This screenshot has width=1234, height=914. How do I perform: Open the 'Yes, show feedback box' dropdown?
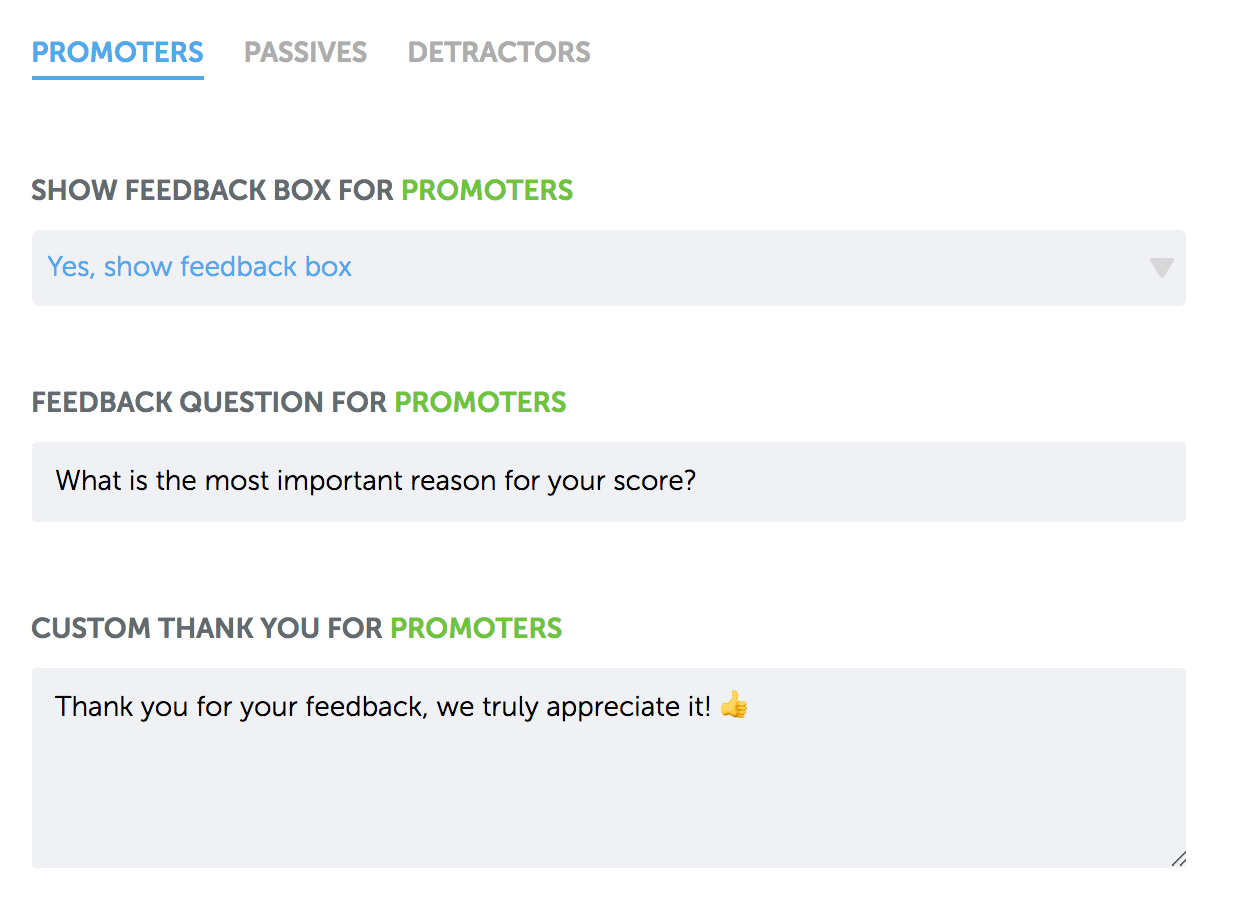click(600, 268)
